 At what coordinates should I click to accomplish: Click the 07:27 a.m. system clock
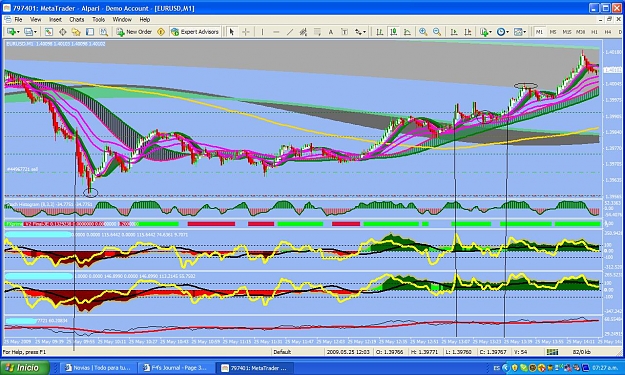point(606,368)
